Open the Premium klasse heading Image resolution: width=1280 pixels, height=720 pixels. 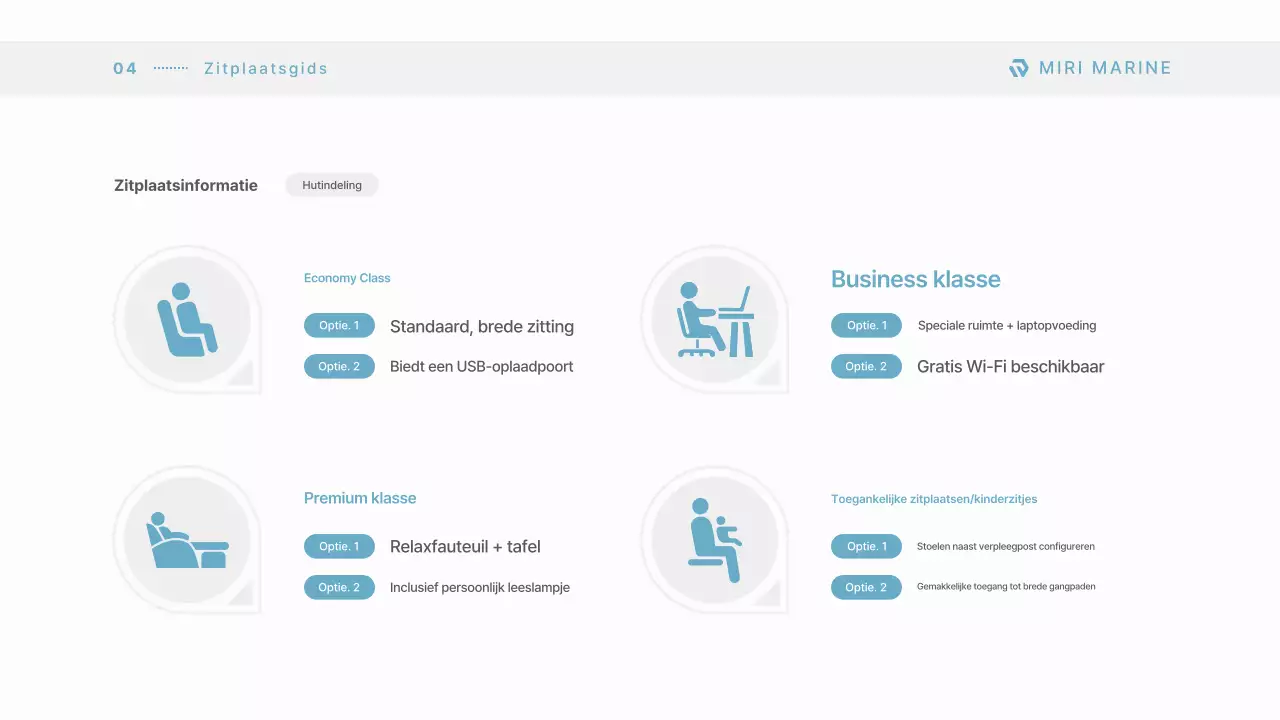(x=360, y=498)
